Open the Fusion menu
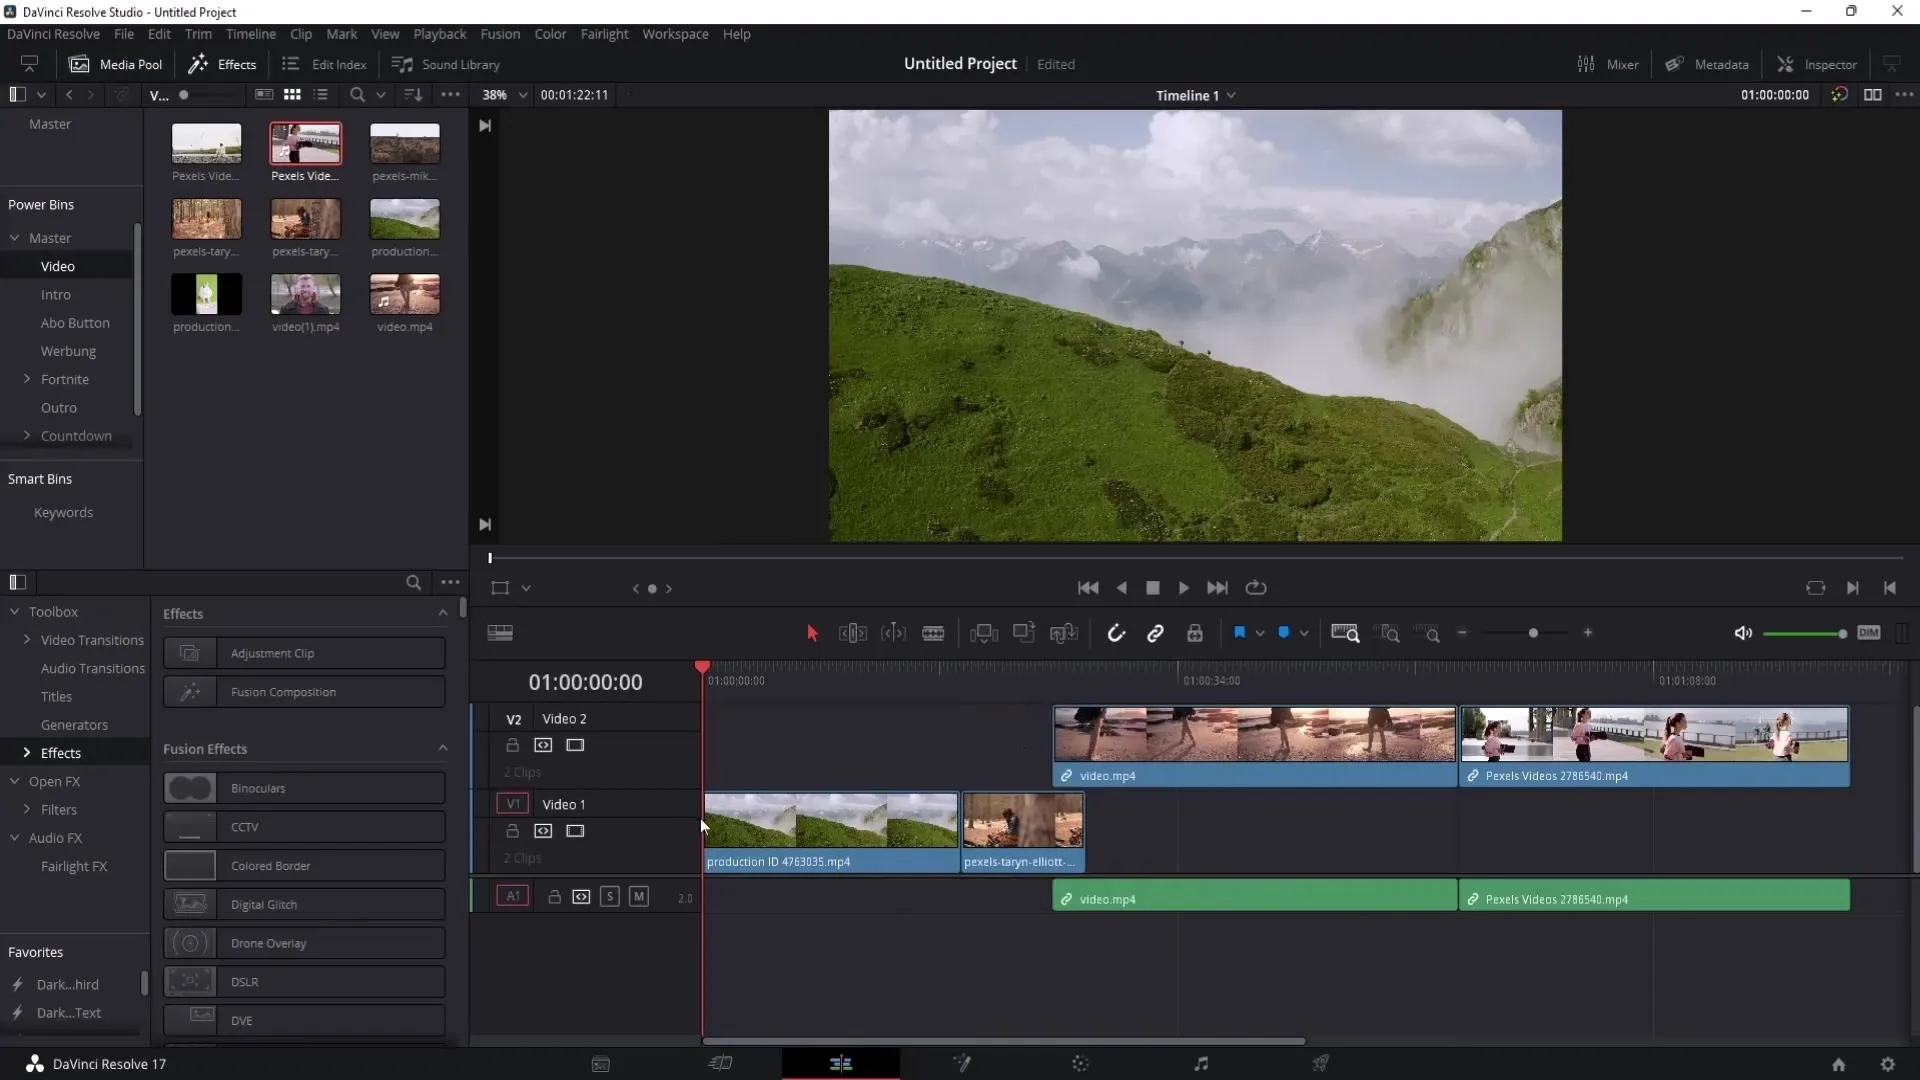The width and height of the screenshot is (1920, 1080). click(x=498, y=33)
